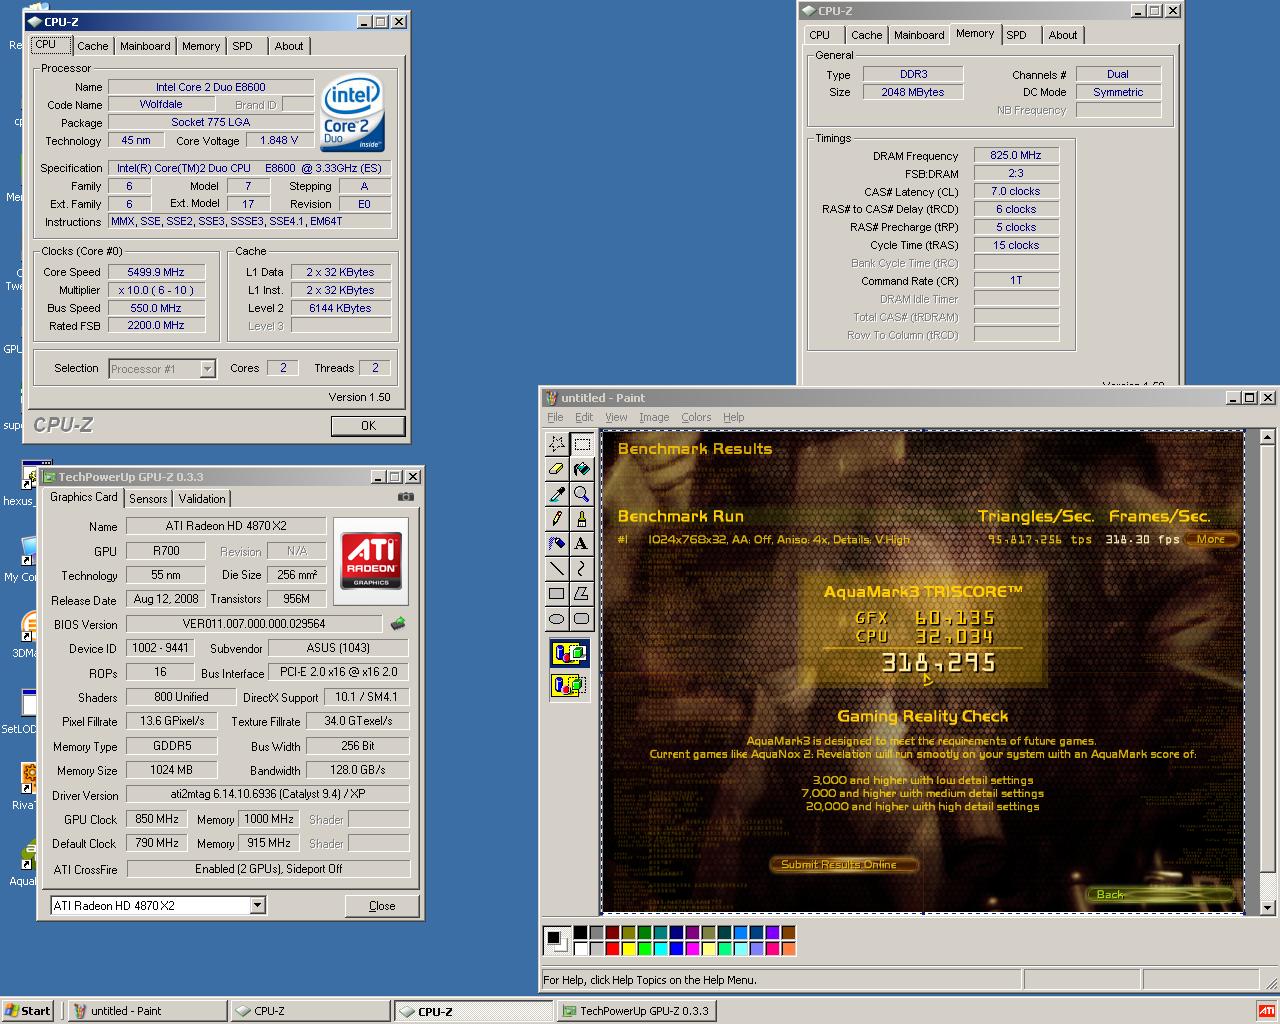Image resolution: width=1280 pixels, height=1024 pixels.
Task: Select the Free-Form Select tool in Paint
Action: 557,443
